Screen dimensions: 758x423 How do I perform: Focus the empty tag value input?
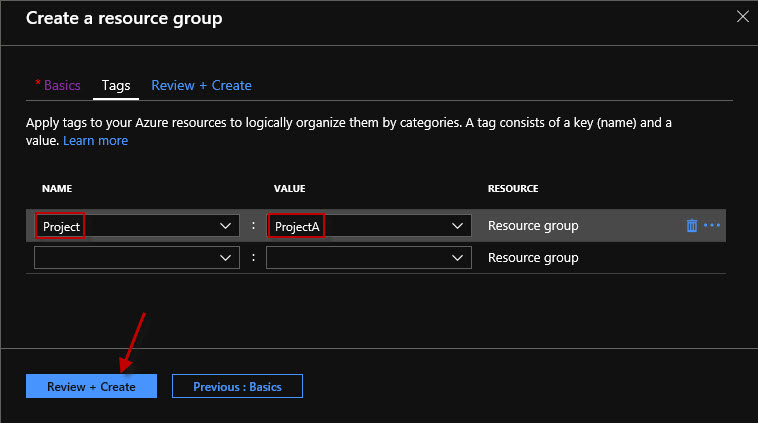coord(369,258)
